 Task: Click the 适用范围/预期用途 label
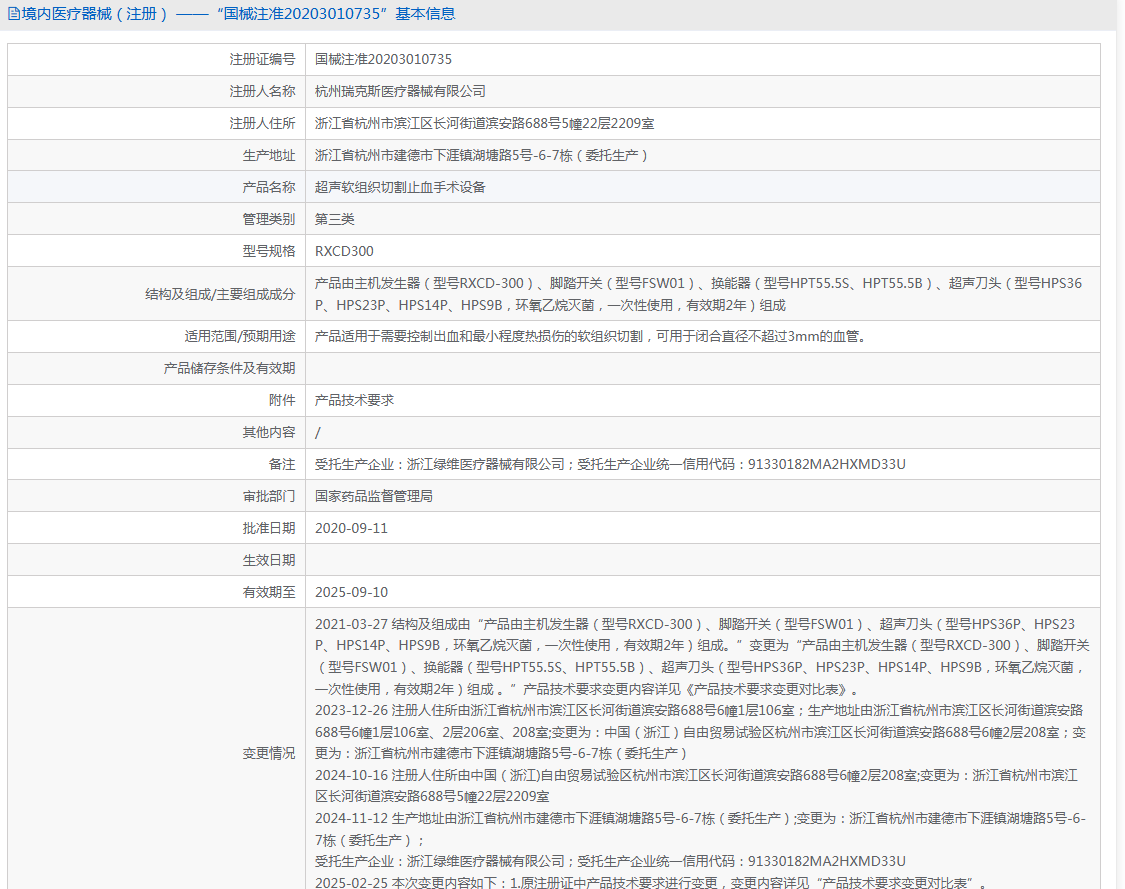tap(240, 337)
